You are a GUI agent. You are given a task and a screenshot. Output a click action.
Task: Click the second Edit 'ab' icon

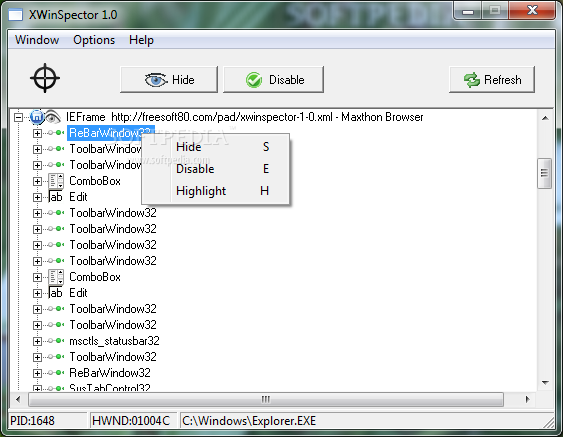[55, 293]
